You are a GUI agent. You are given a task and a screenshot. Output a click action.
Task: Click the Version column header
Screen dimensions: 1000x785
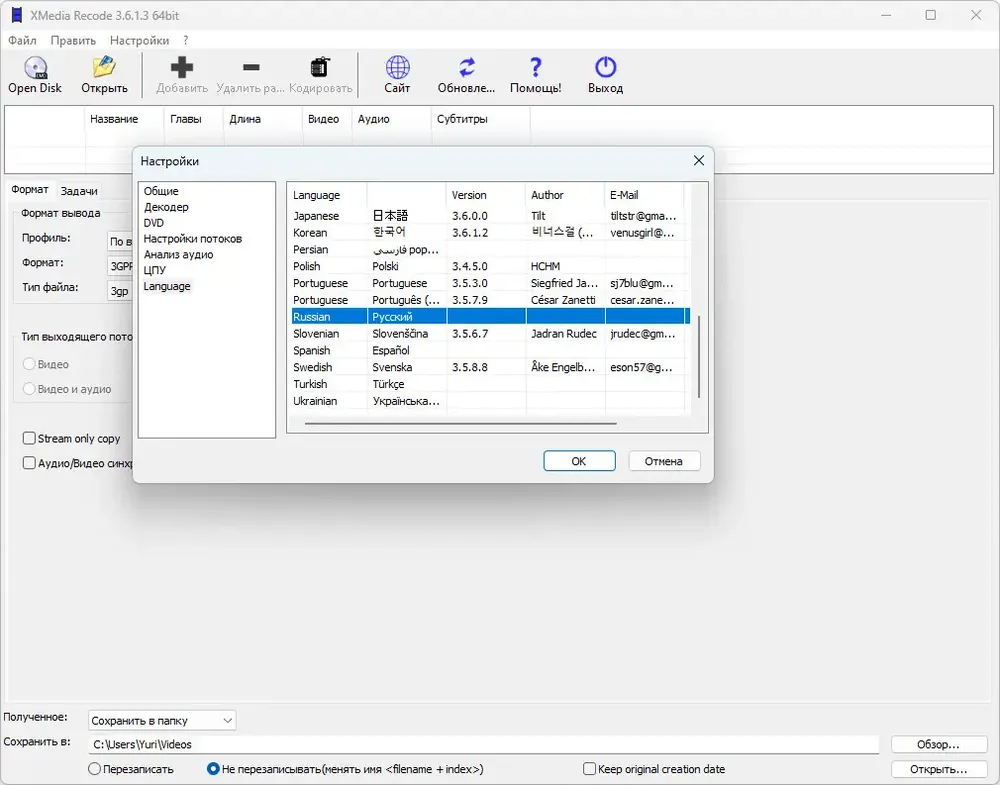(486, 195)
